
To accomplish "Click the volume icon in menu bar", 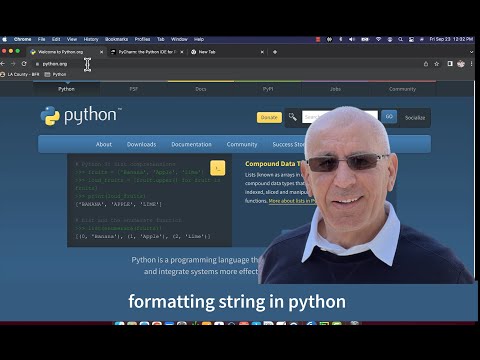I will click(x=352, y=39).
